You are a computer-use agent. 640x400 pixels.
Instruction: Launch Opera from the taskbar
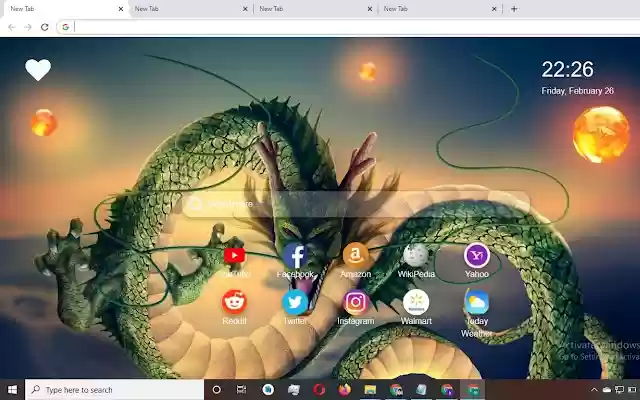(x=319, y=390)
